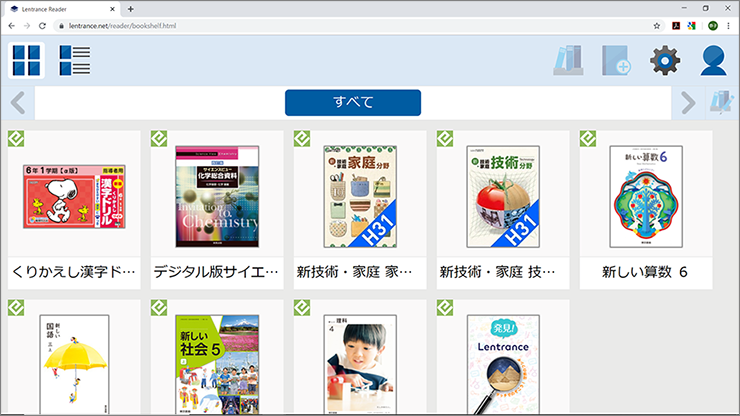
Task: Open 新しい算数 6 book cover
Action: coord(646,196)
